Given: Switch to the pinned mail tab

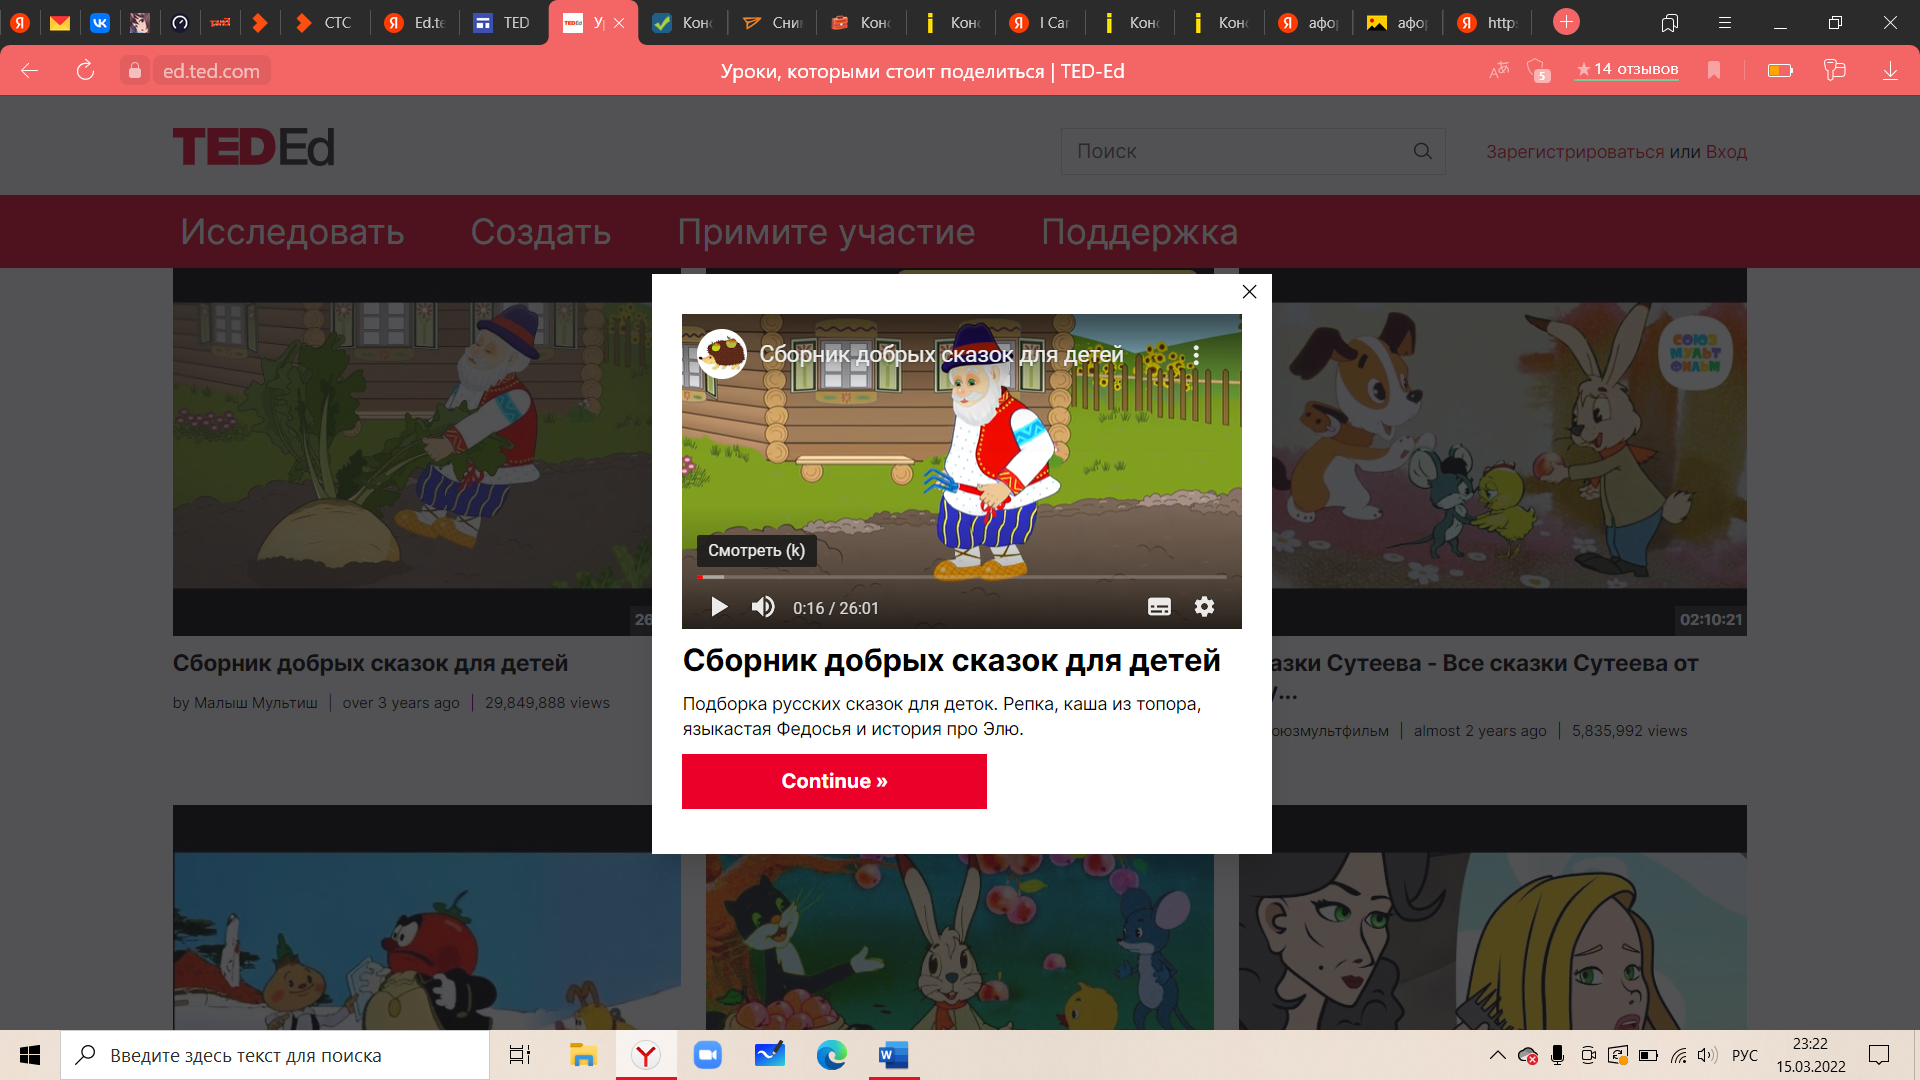Looking at the screenshot, I should pyautogui.click(x=60, y=22).
